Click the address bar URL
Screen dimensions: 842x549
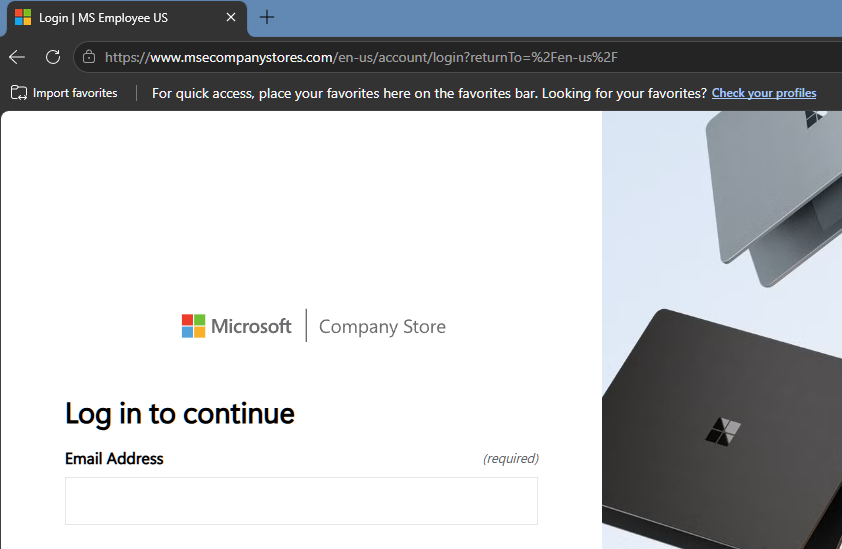[x=361, y=57]
